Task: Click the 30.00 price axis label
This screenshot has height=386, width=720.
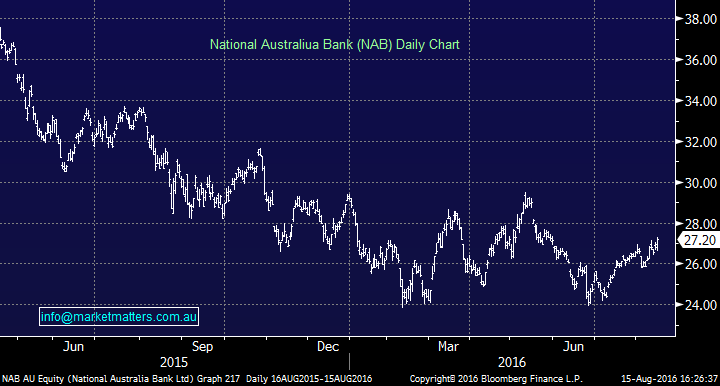Action: (x=701, y=183)
